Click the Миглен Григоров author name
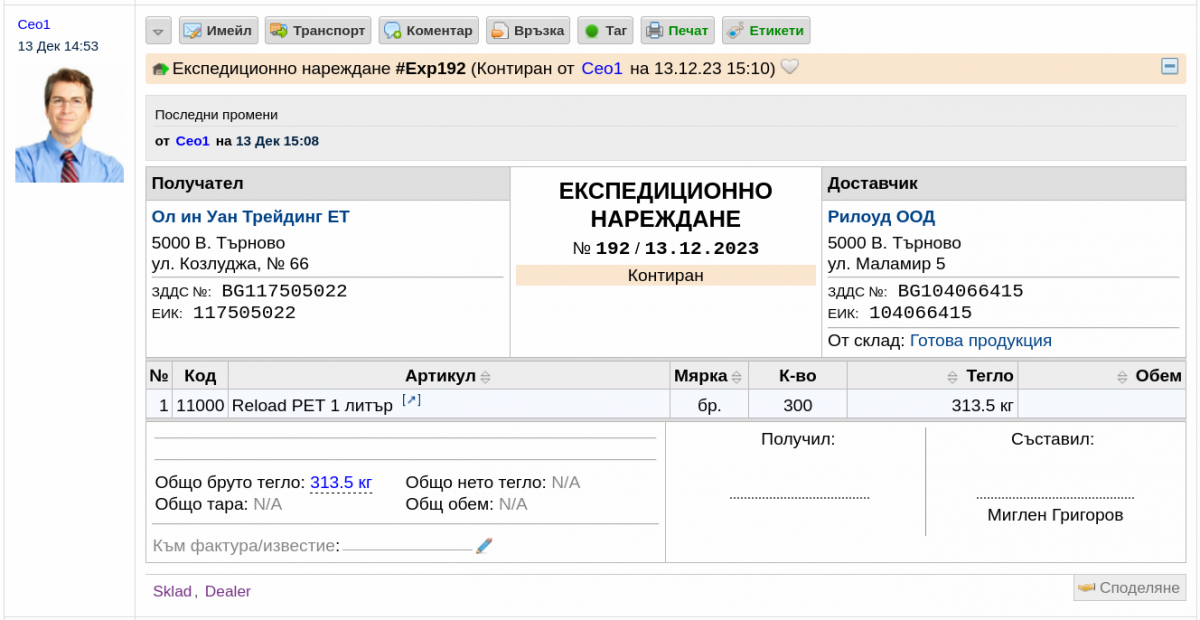Viewport: 1200px width, 620px height. tap(1055, 516)
